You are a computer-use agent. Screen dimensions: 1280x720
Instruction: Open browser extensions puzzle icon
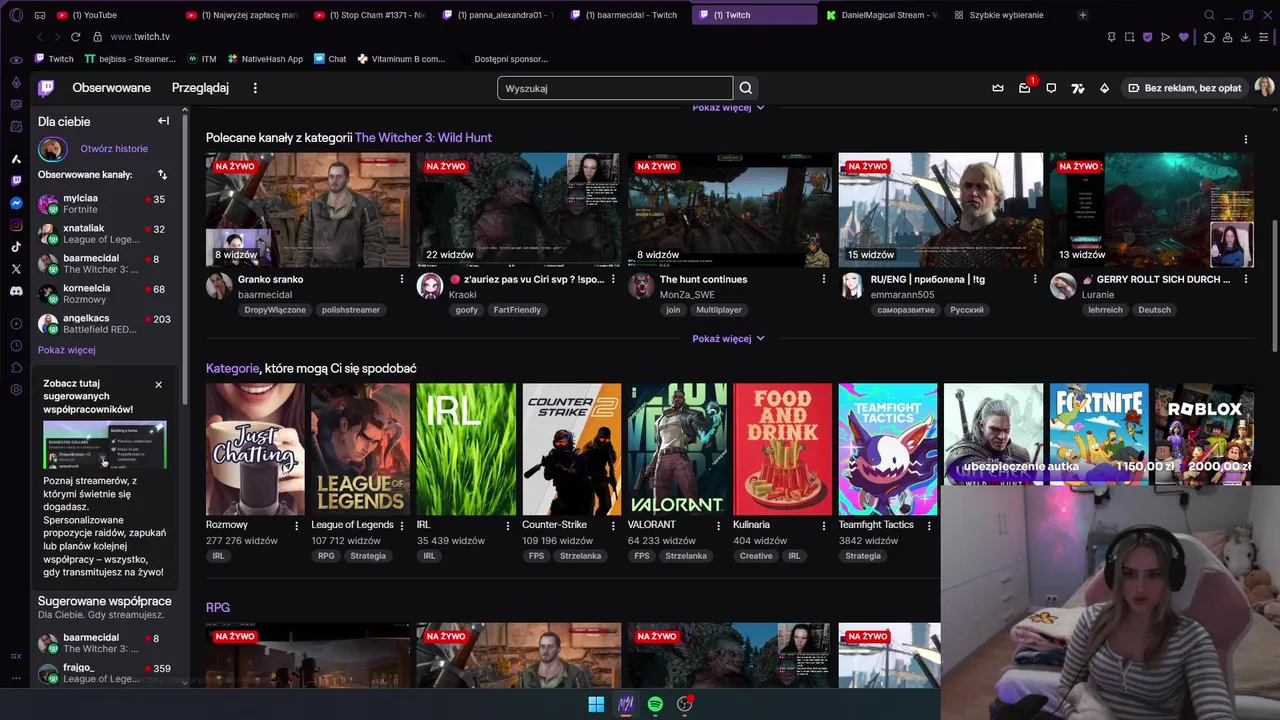click(1209, 37)
